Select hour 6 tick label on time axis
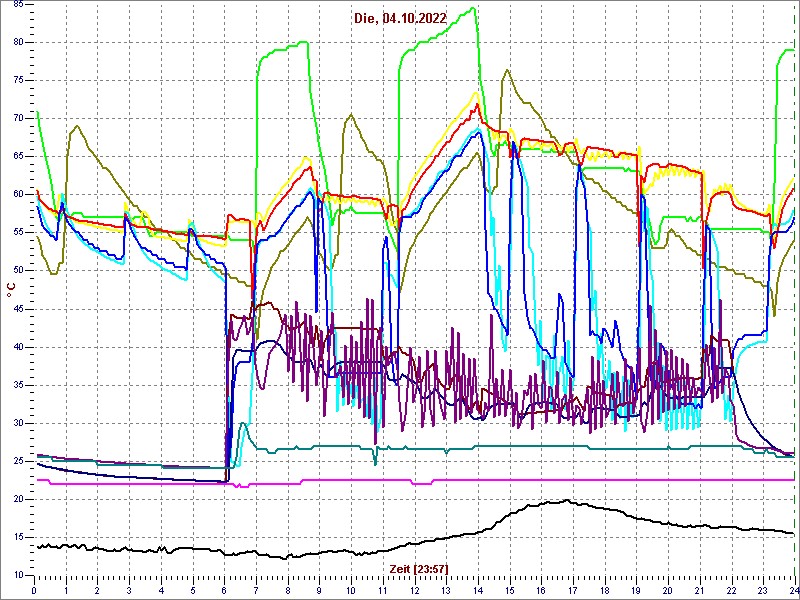 [x=225, y=590]
